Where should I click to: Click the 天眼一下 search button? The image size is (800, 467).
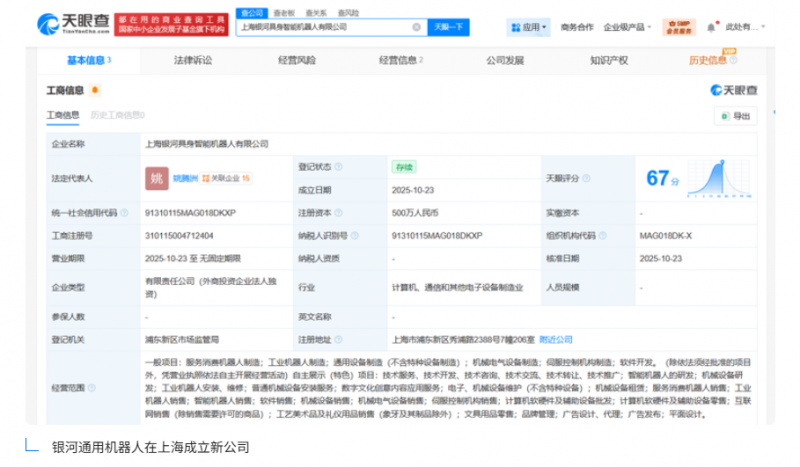448,27
